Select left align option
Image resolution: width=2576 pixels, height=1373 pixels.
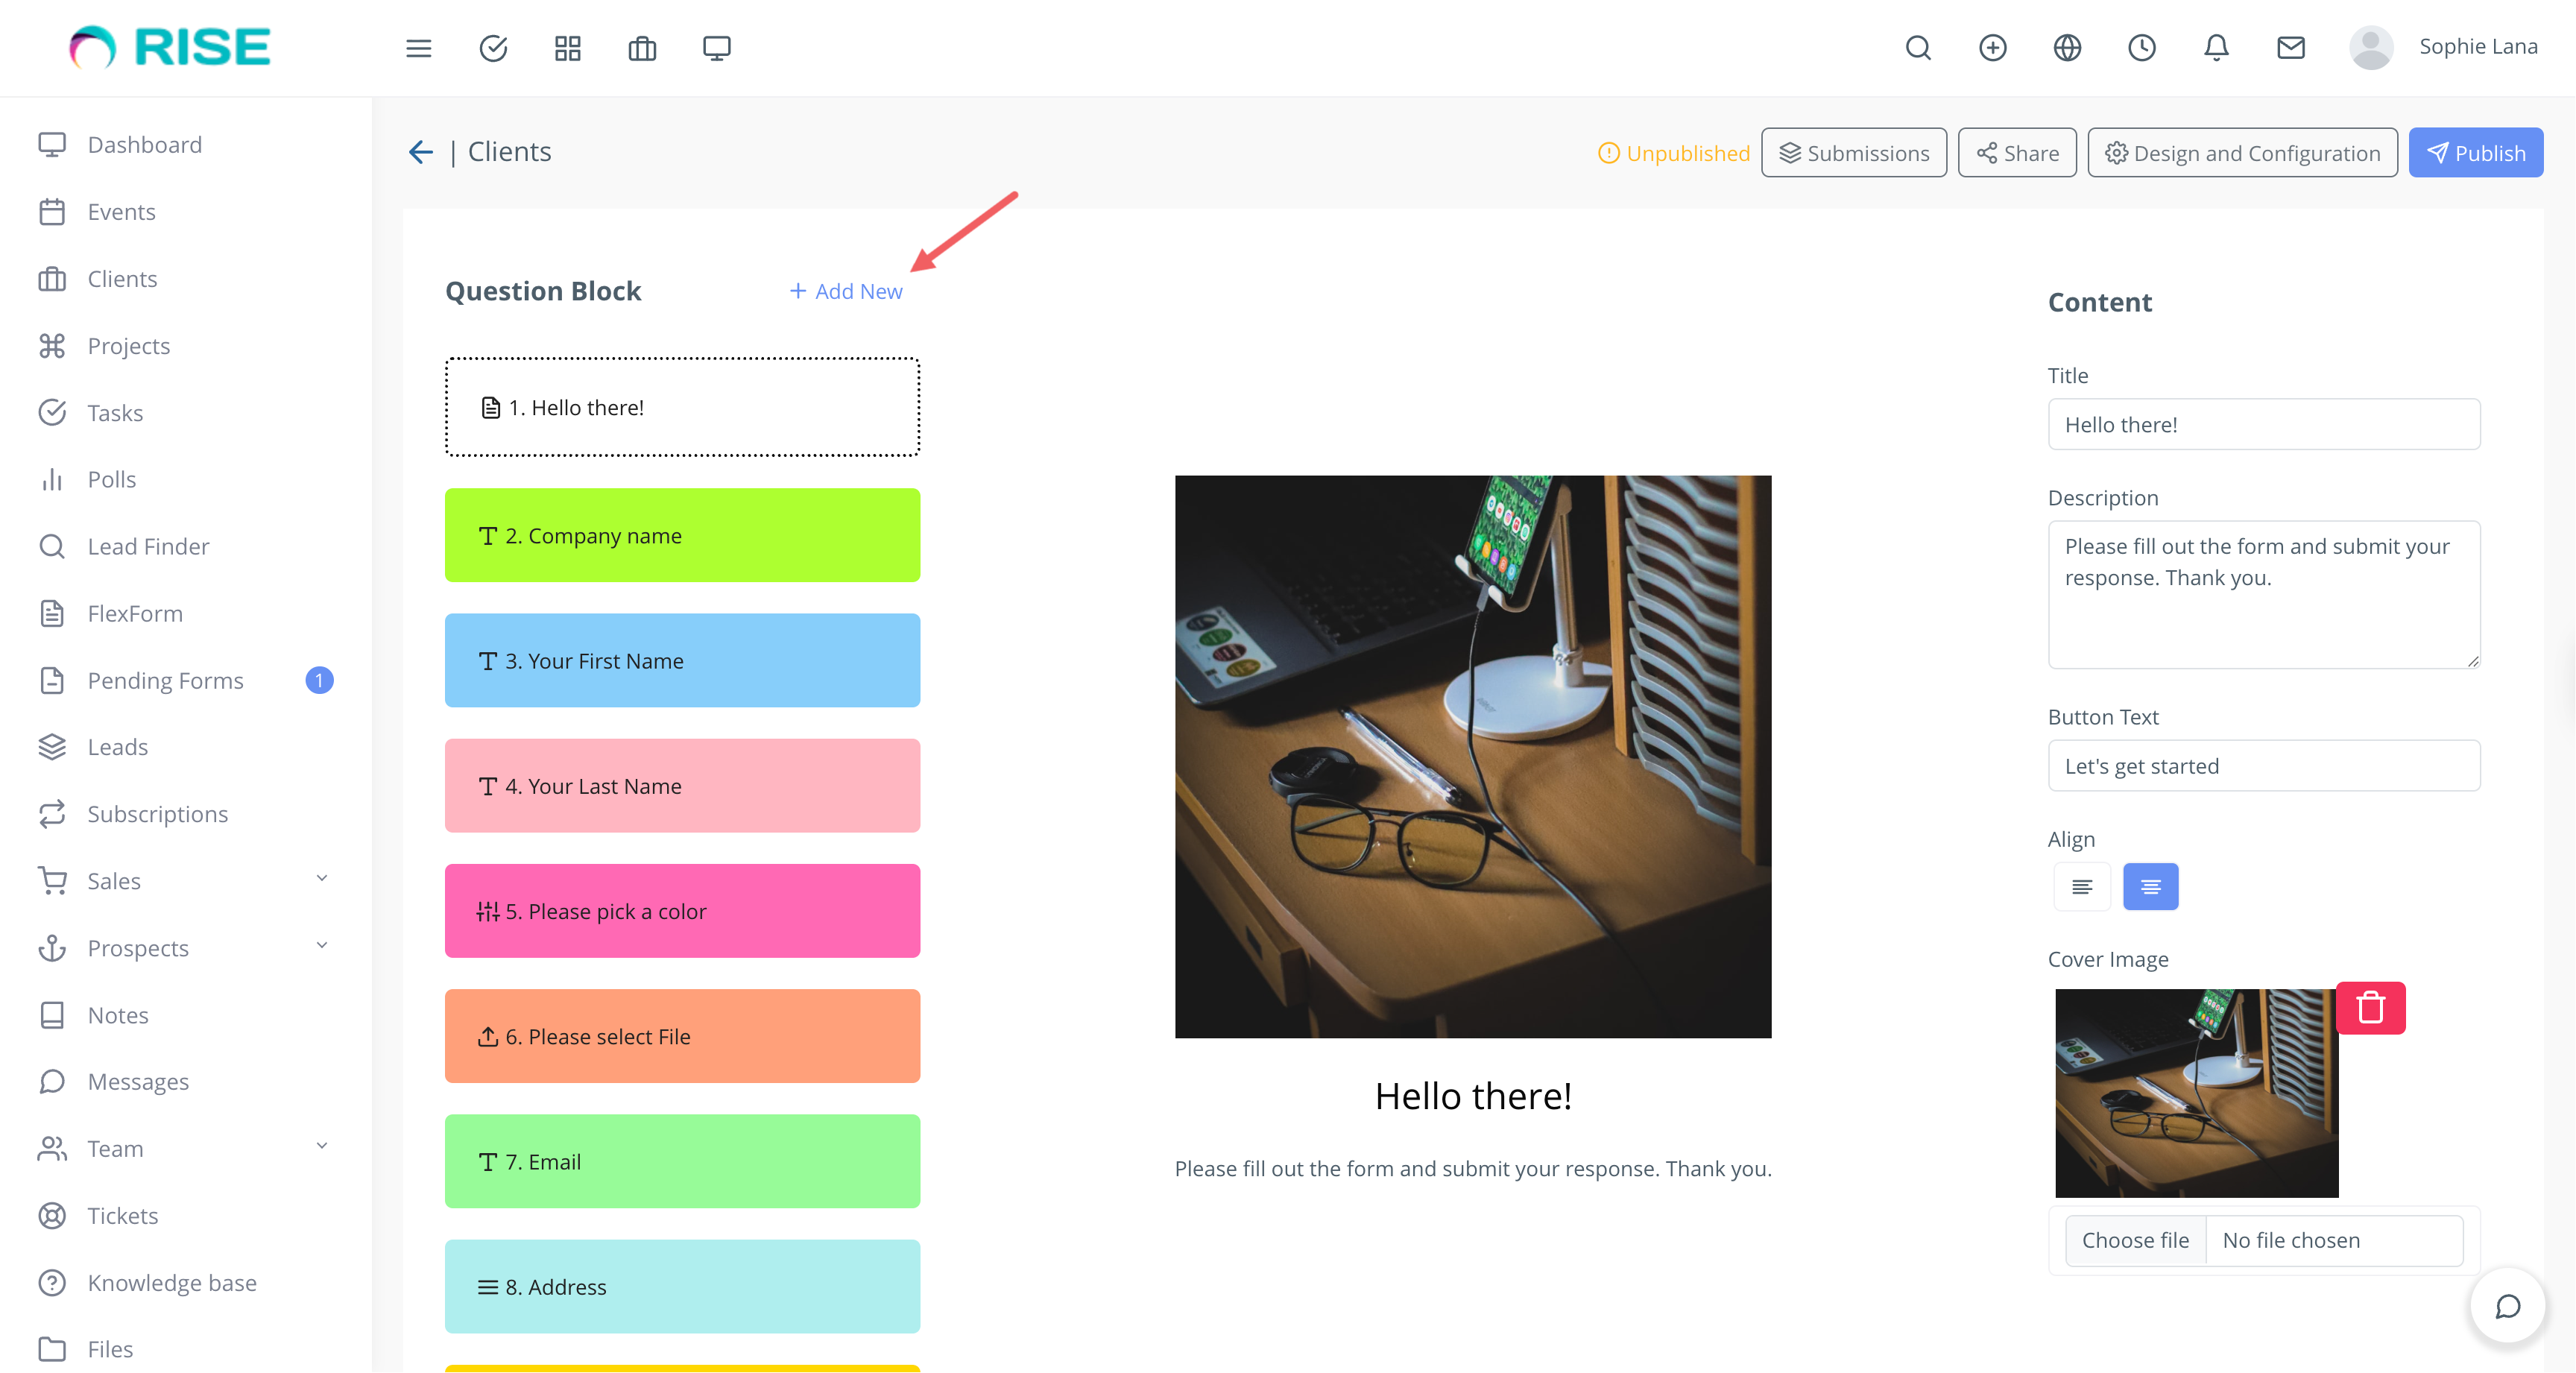click(x=2081, y=887)
